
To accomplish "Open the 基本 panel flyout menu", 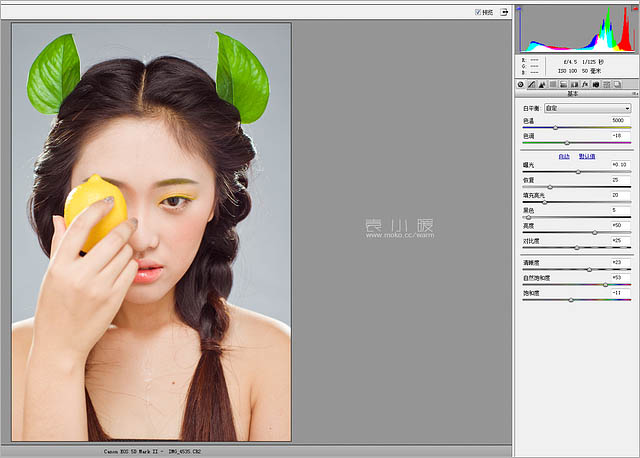I will 634,93.
